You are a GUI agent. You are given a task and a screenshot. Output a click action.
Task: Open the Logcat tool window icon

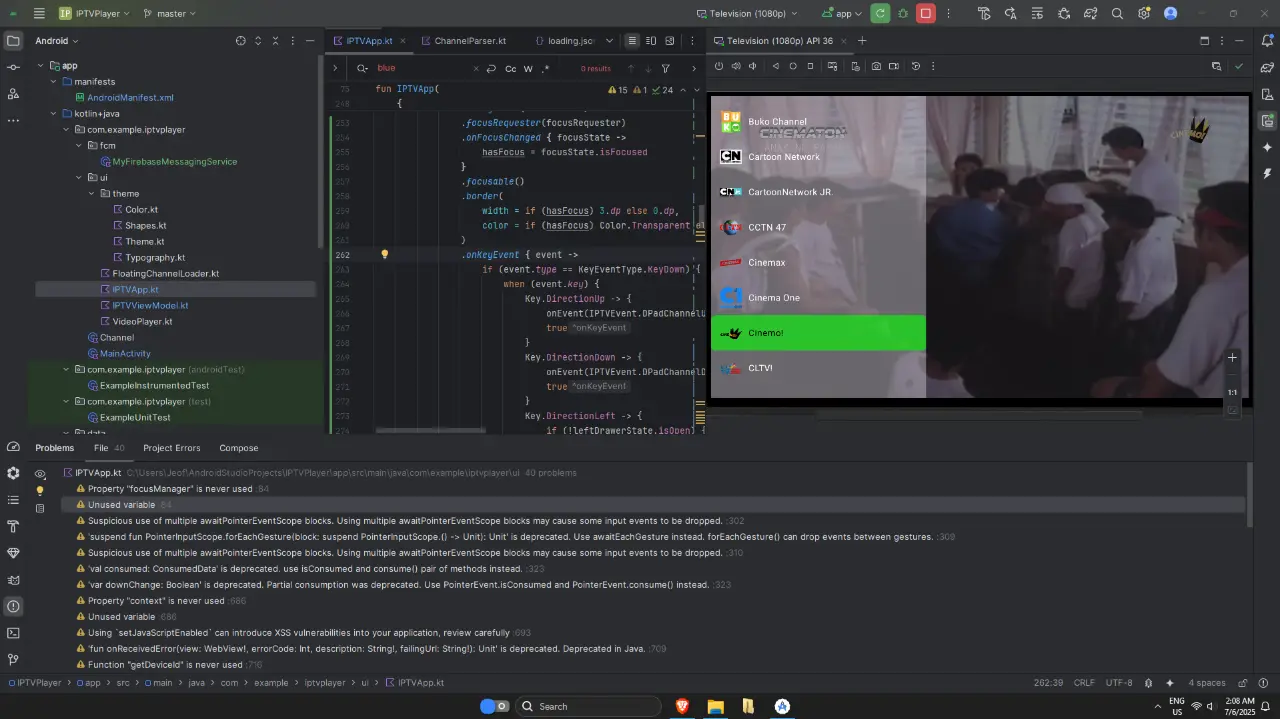[x=13, y=580]
